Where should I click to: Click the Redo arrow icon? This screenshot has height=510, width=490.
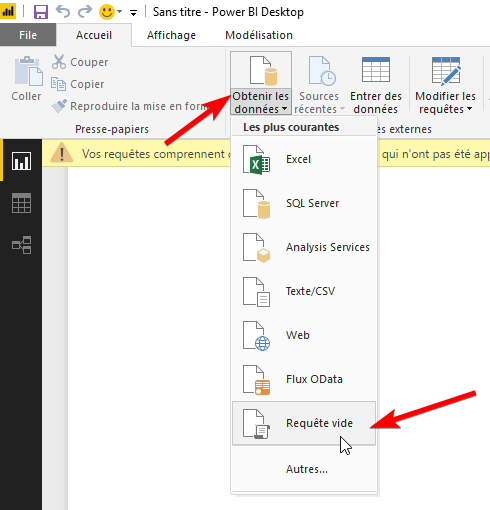[85, 11]
